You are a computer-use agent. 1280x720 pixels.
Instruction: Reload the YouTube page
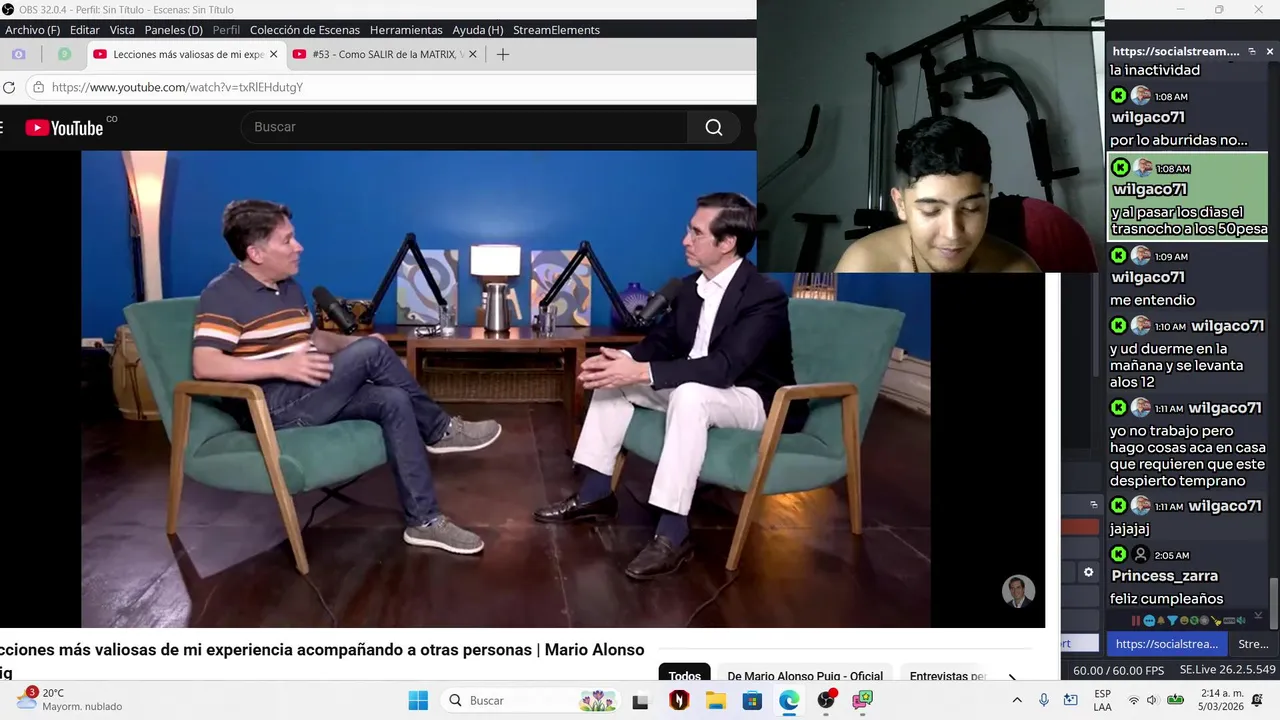(x=9, y=87)
